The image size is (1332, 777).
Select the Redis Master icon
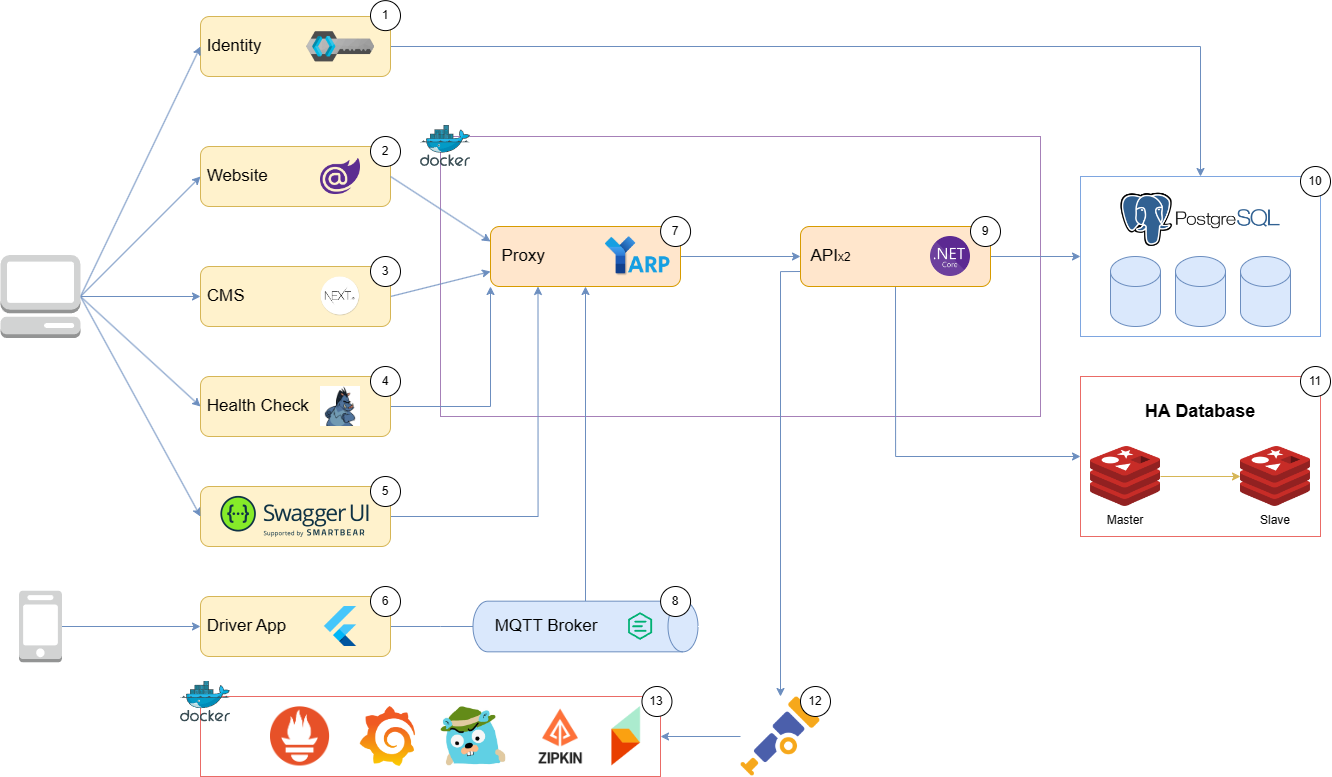1125,477
